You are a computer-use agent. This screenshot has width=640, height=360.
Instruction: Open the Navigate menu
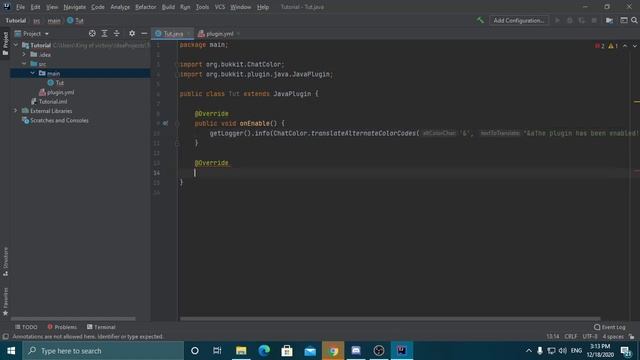pos(75,7)
